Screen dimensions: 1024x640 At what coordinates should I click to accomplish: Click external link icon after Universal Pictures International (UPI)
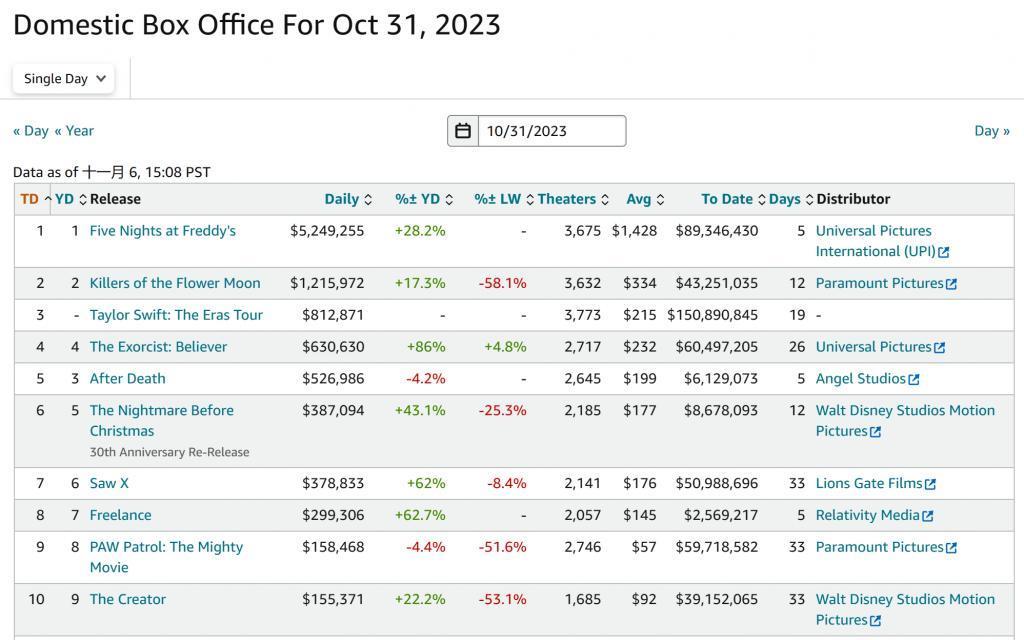(943, 252)
